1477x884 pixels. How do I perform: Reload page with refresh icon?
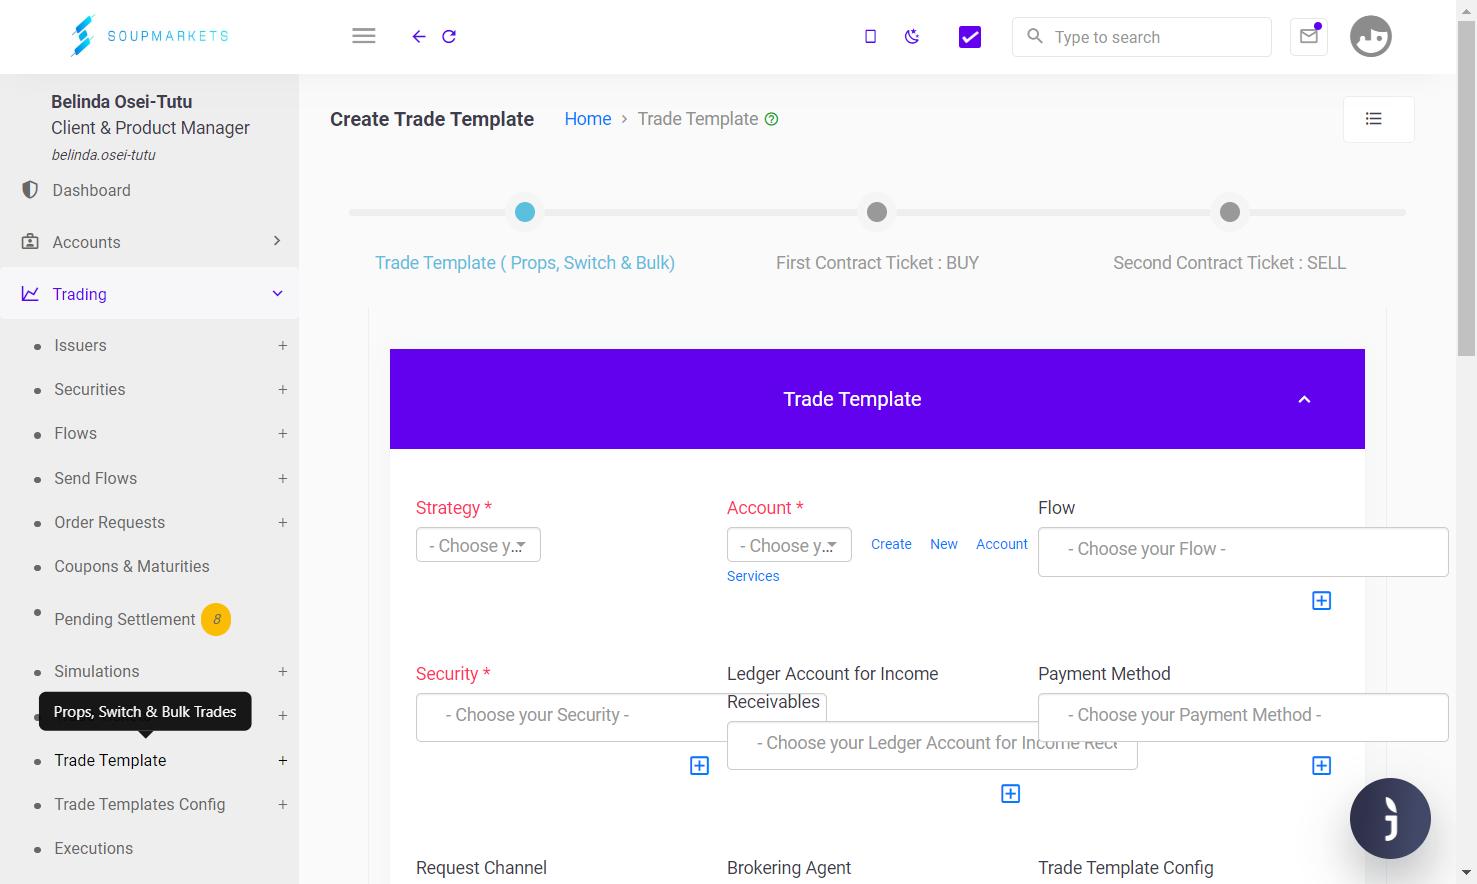click(449, 36)
